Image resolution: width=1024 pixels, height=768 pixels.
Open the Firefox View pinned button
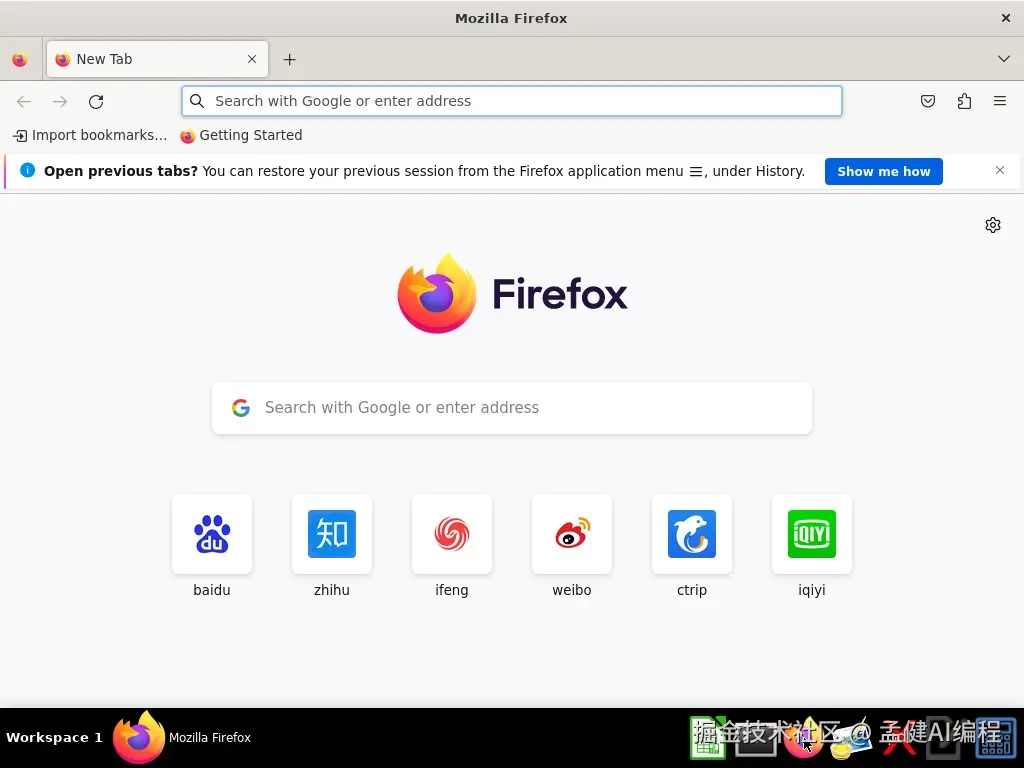(x=20, y=59)
